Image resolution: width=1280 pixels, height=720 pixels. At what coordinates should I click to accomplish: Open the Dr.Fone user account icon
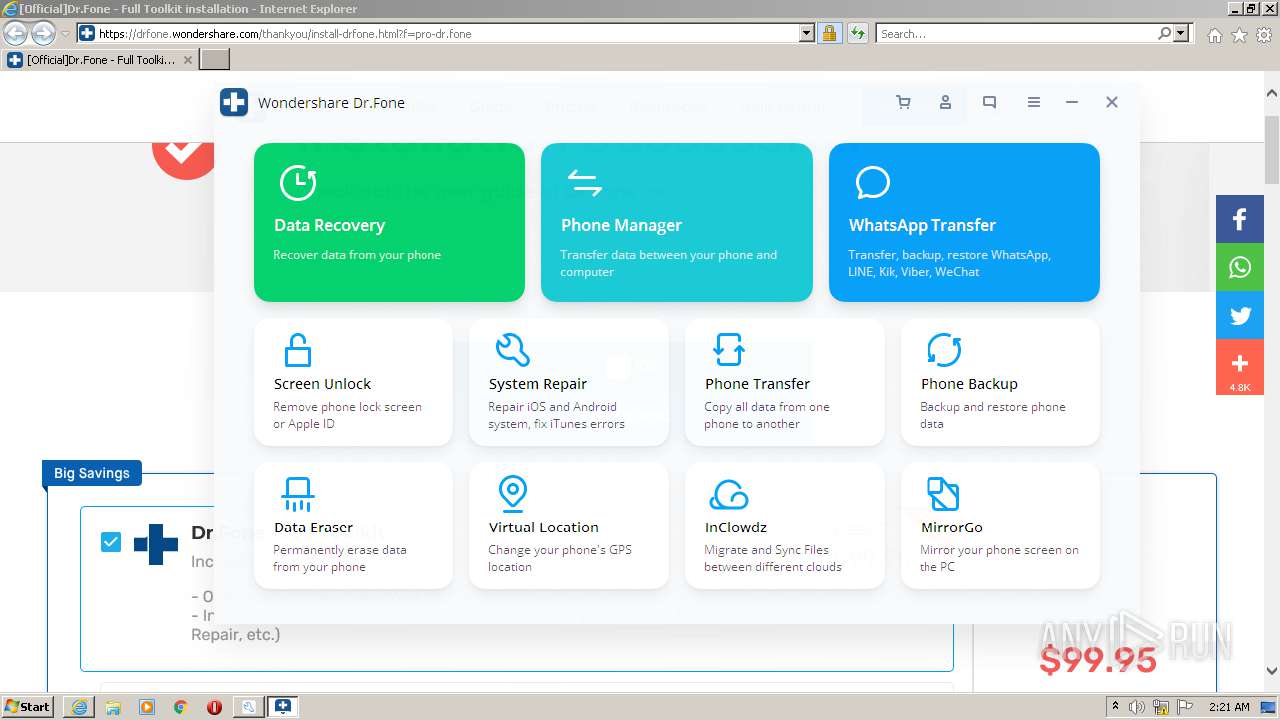(945, 102)
